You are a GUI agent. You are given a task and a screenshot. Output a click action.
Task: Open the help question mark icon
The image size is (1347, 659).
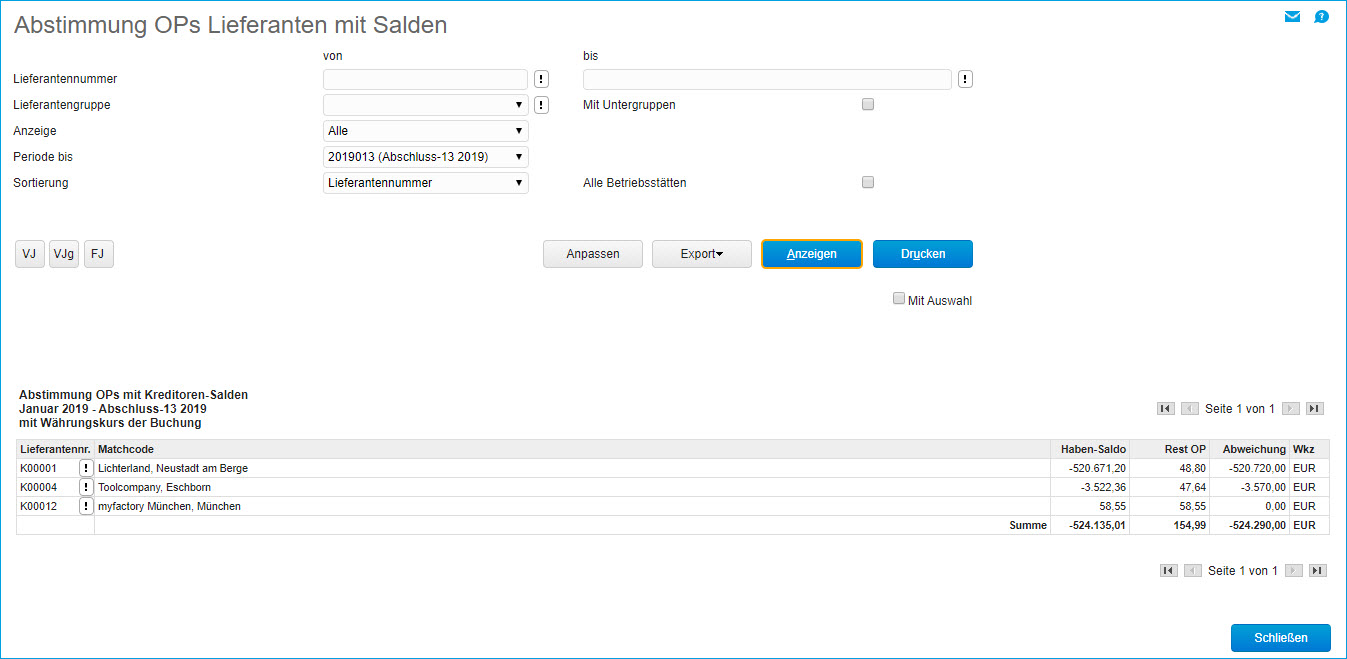click(x=1321, y=16)
